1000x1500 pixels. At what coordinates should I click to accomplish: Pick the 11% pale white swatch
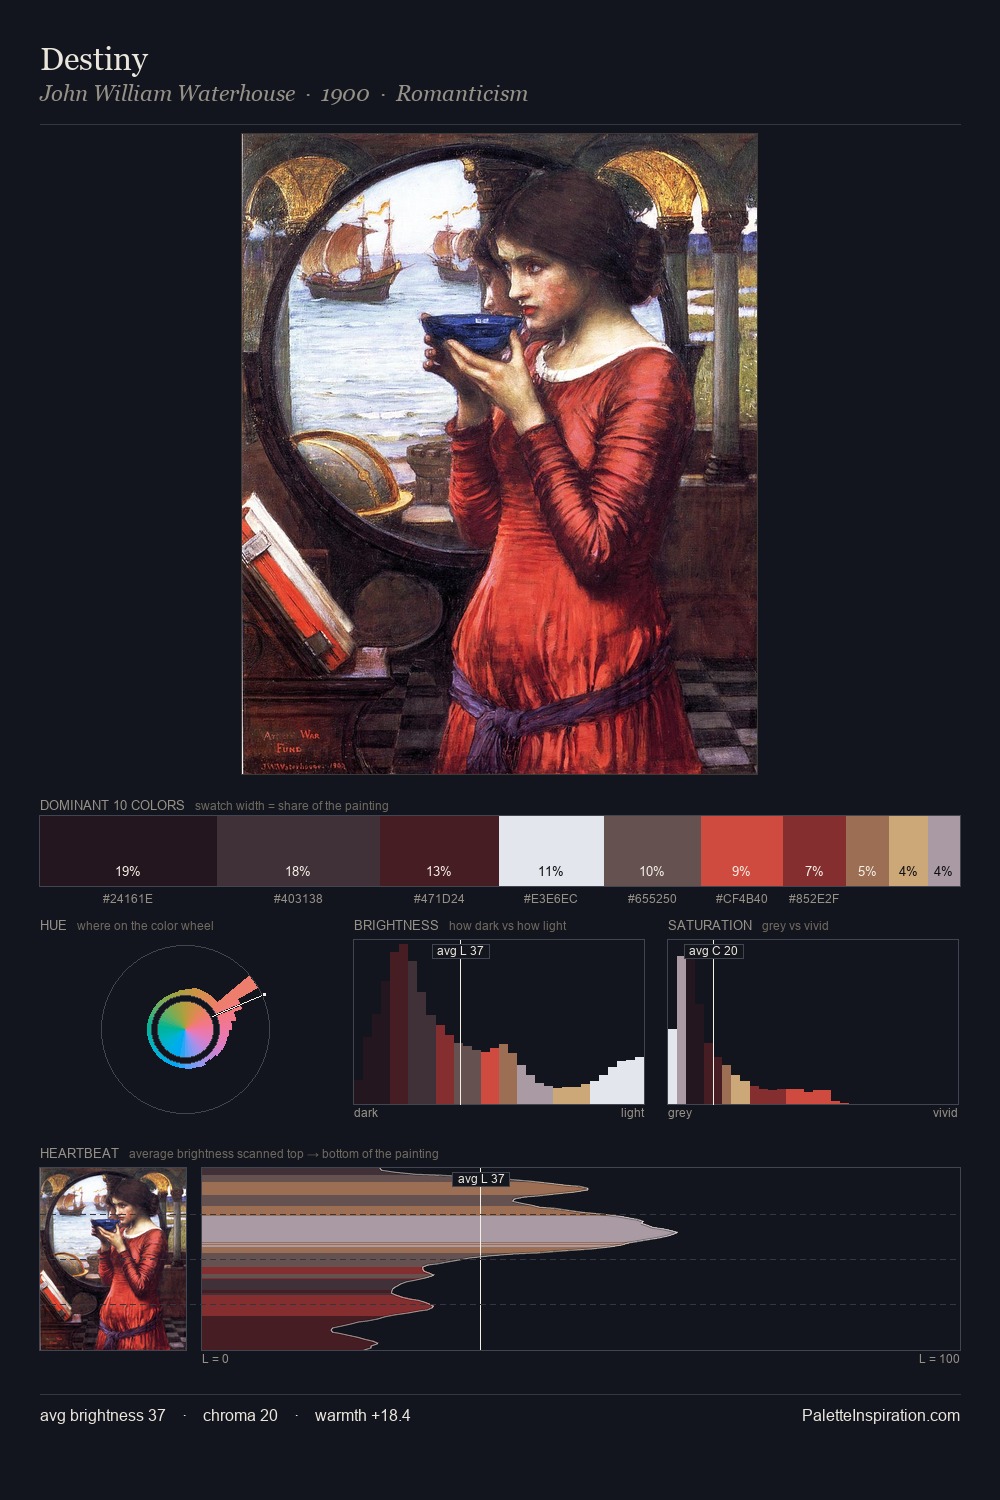click(551, 851)
